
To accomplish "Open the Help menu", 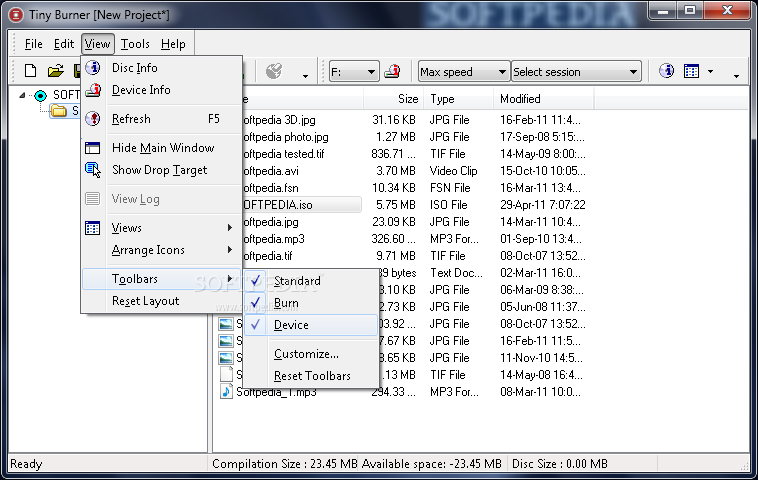I will (173, 44).
